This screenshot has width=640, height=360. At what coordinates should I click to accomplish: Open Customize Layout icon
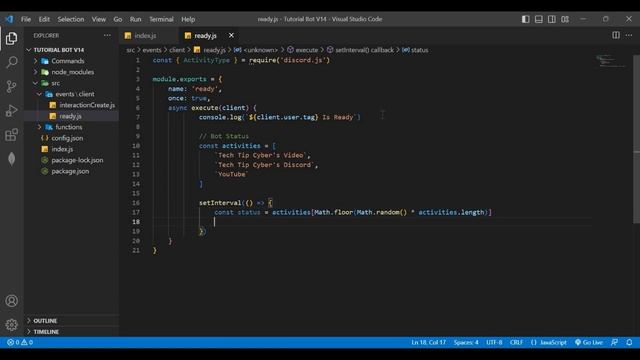(565, 19)
